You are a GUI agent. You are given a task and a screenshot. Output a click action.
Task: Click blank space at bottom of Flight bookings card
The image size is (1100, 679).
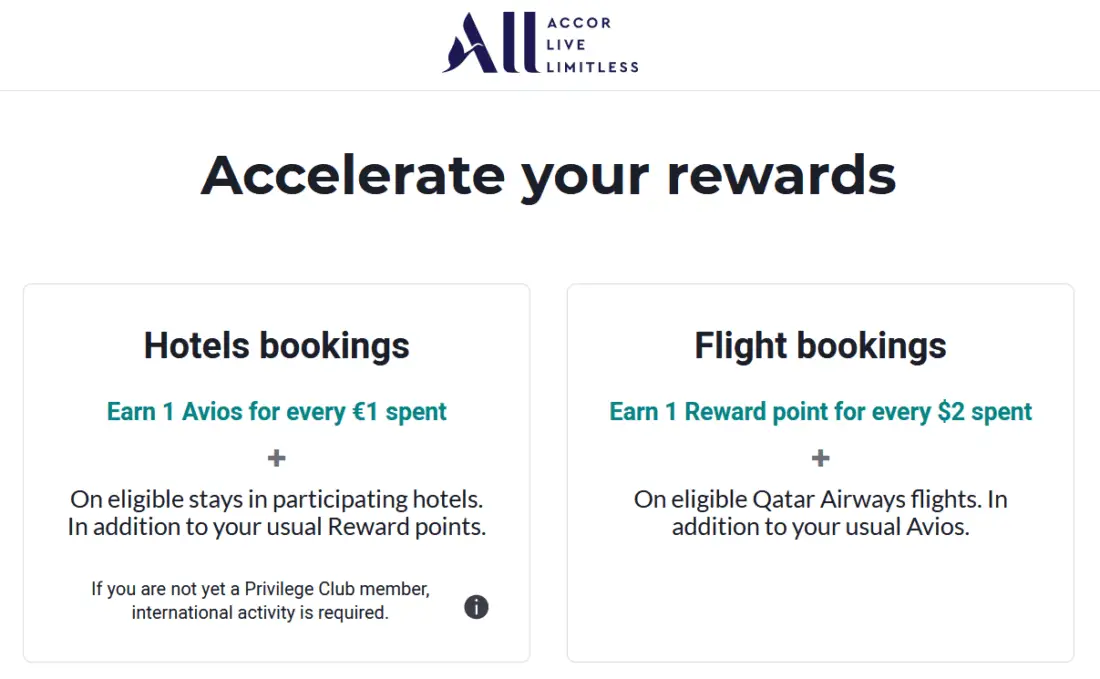coord(820,610)
